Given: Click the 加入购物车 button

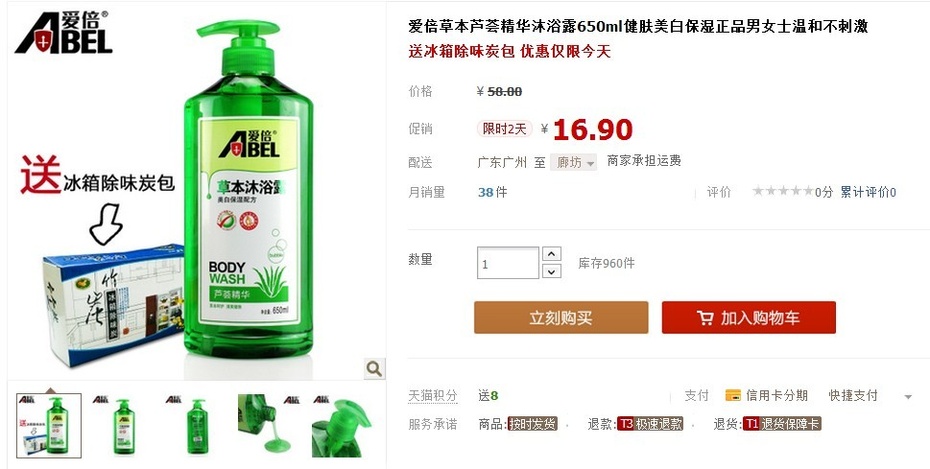Looking at the screenshot, I should point(749,317).
